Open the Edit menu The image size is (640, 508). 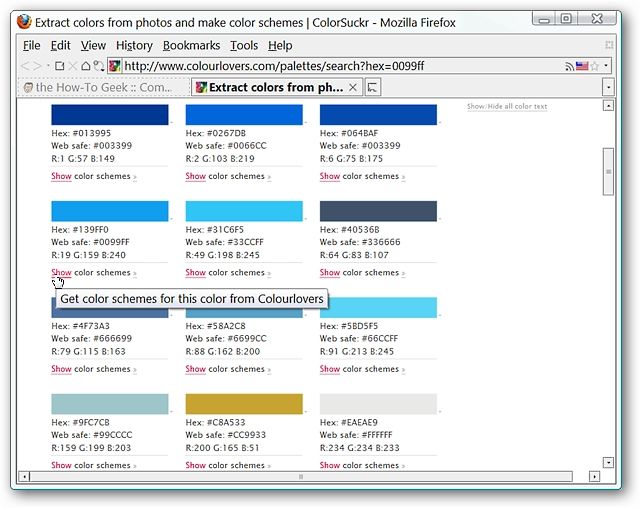[x=60, y=45]
